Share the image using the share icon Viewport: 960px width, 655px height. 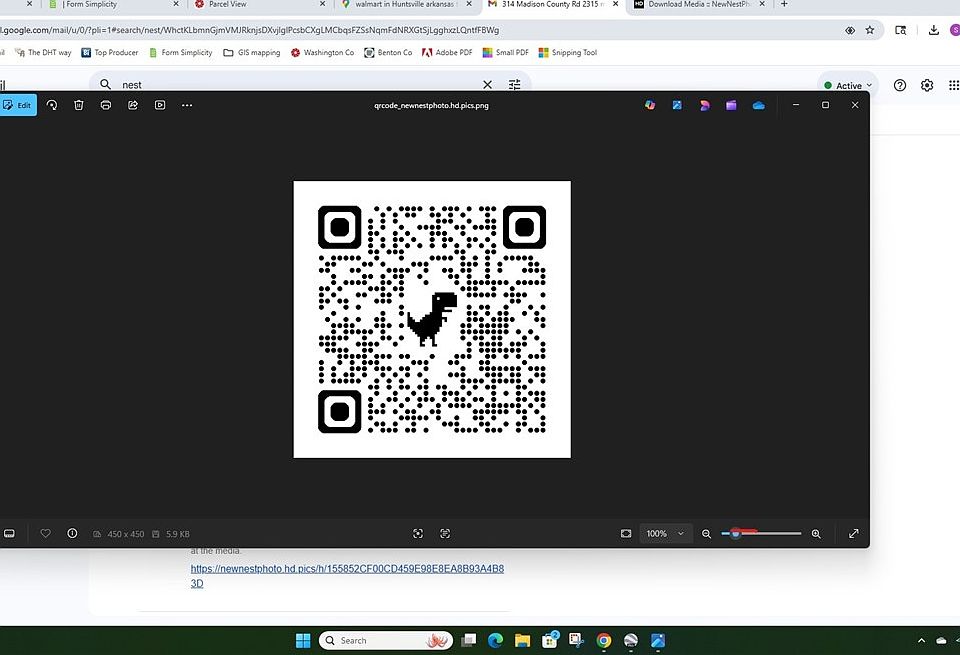(x=133, y=105)
